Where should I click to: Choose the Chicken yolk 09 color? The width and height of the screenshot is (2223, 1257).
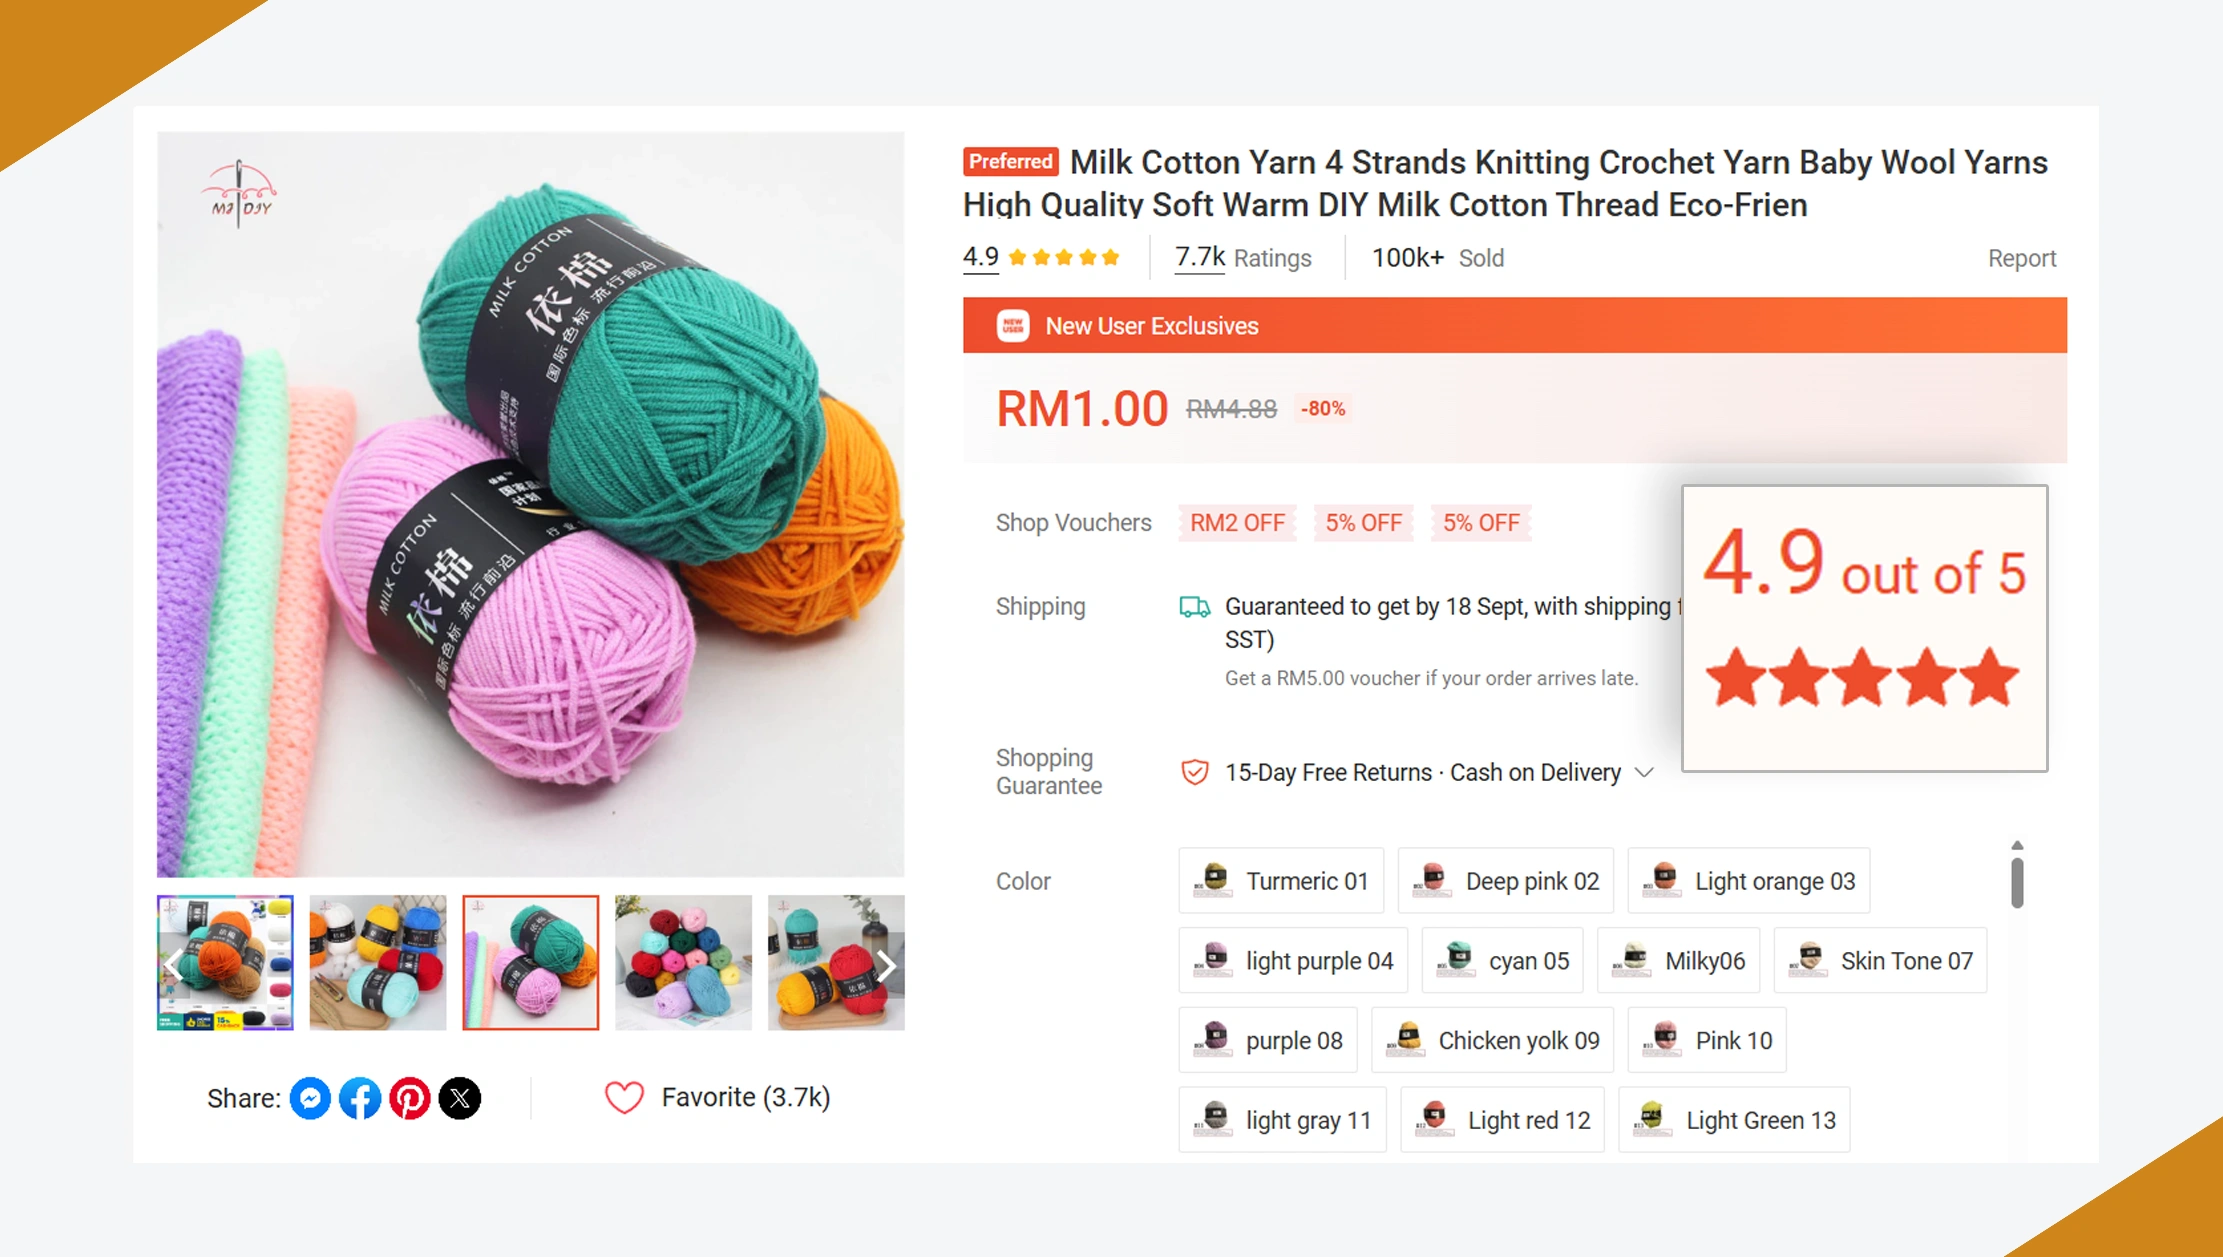pos(1493,1040)
